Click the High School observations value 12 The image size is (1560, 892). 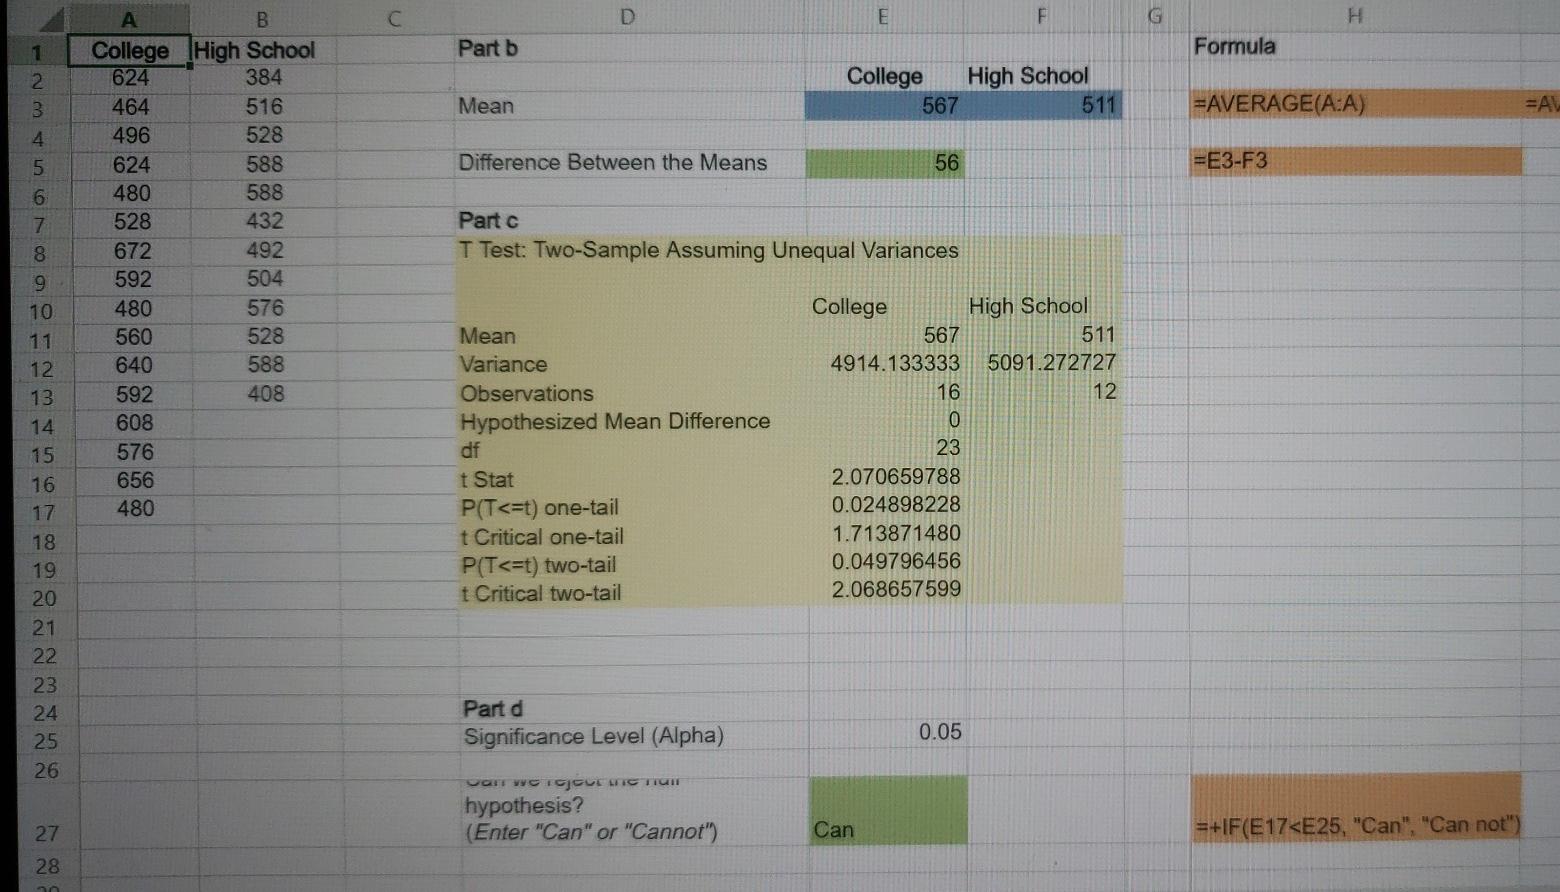1104,391
